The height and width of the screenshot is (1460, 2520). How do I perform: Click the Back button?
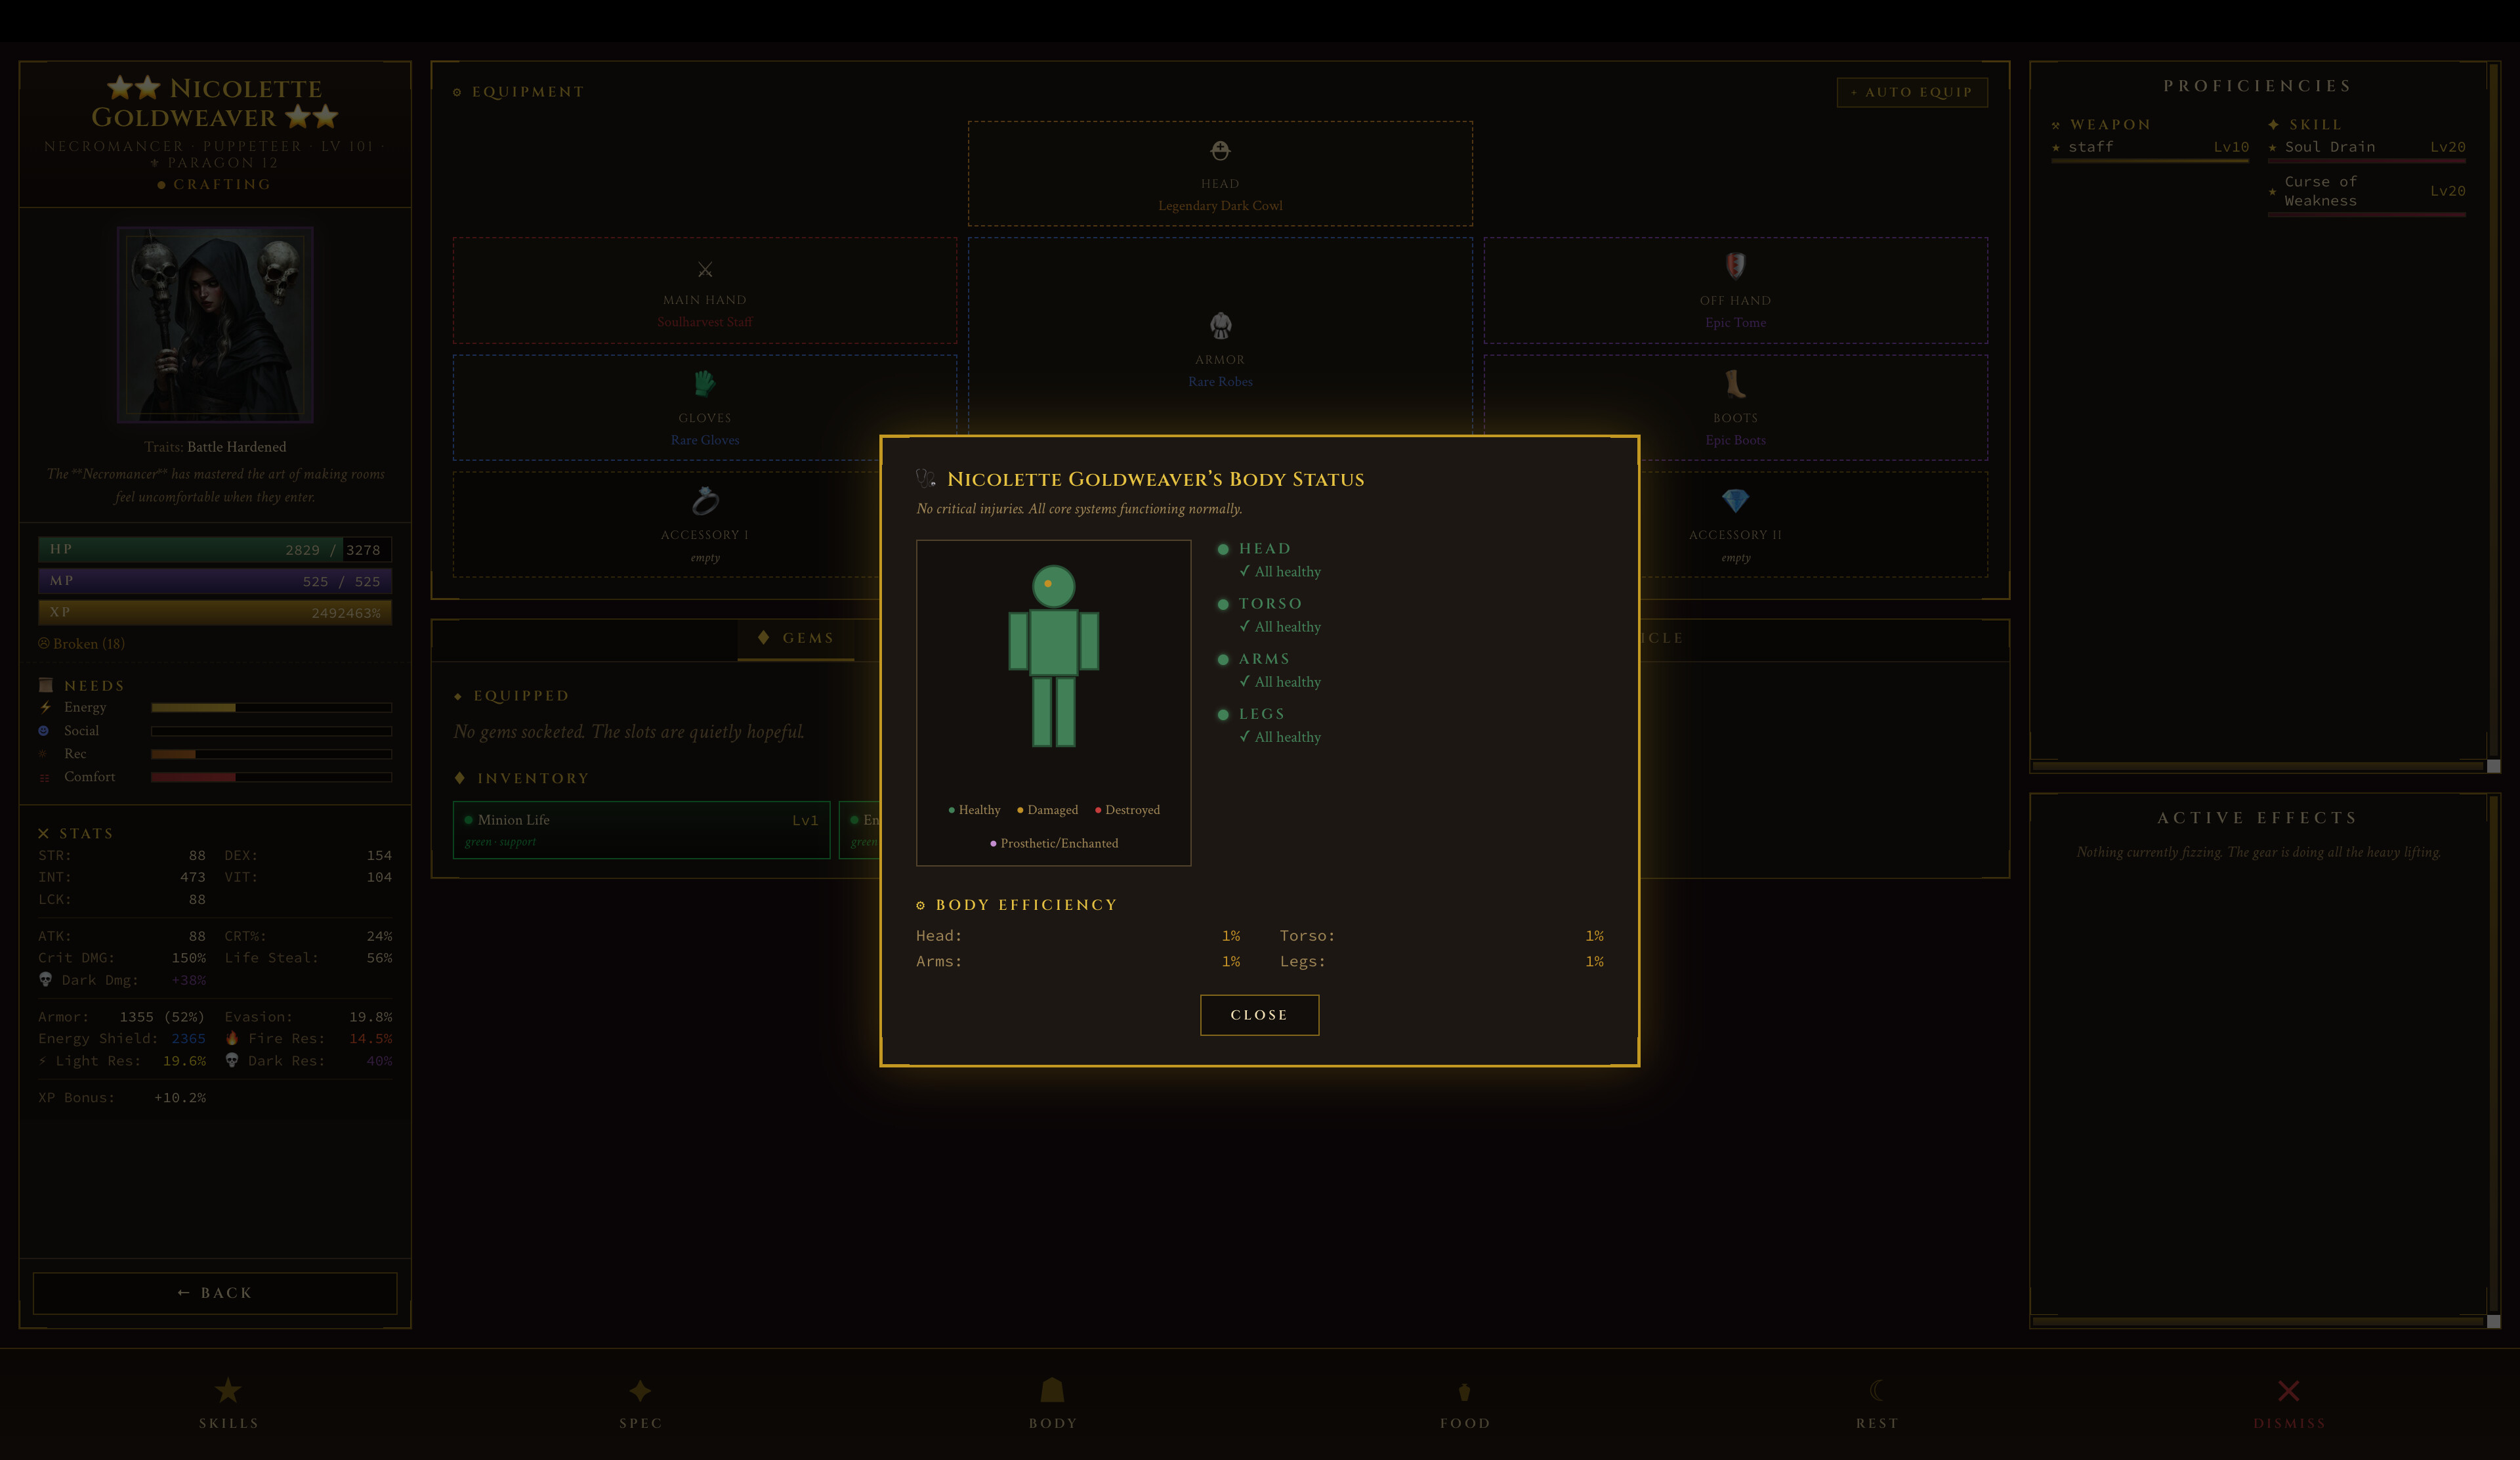pyautogui.click(x=215, y=1293)
